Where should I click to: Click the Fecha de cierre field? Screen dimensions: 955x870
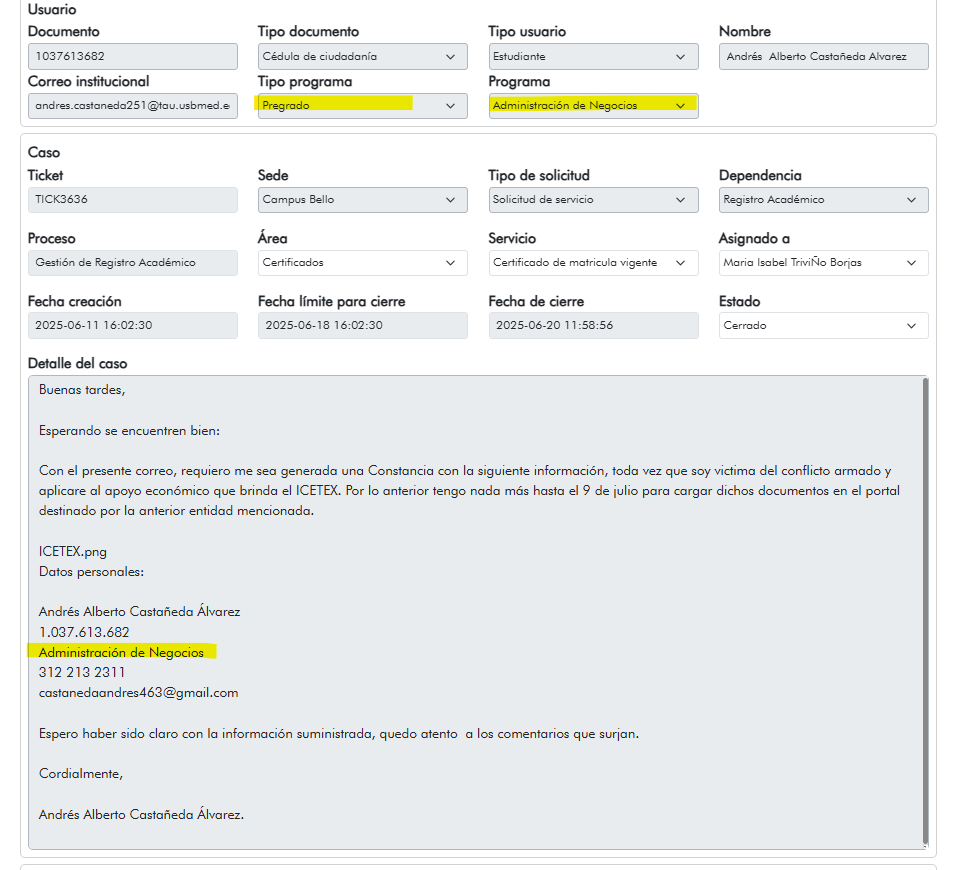[x=593, y=325]
